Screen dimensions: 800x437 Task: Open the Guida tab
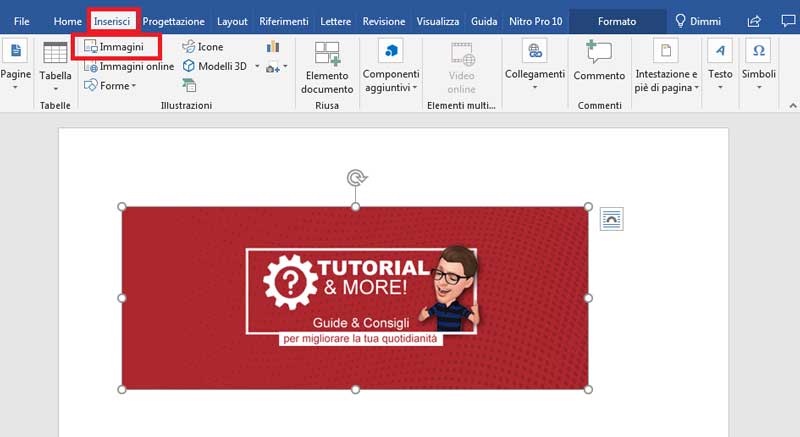click(484, 21)
